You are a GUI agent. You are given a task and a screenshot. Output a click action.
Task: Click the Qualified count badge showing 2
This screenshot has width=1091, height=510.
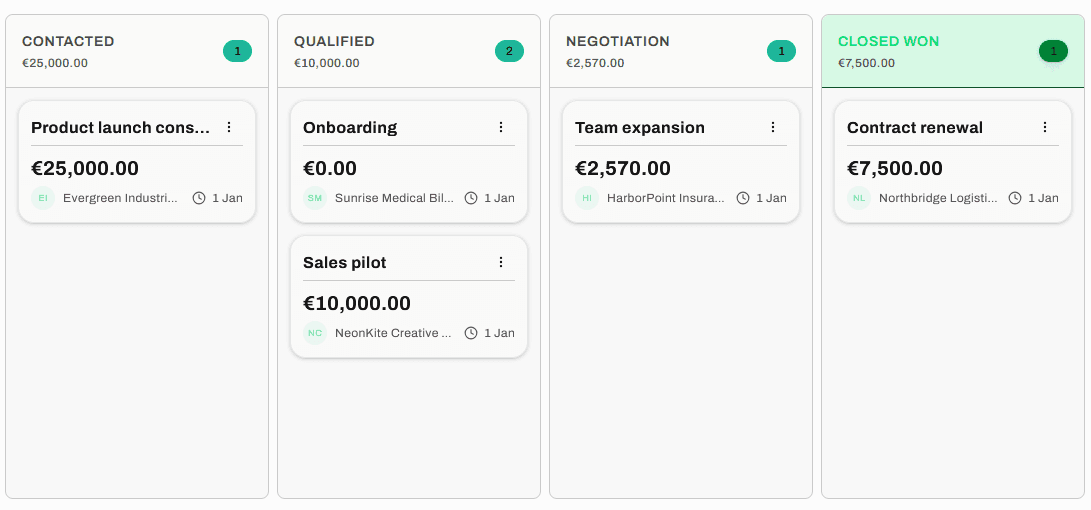pyautogui.click(x=509, y=51)
